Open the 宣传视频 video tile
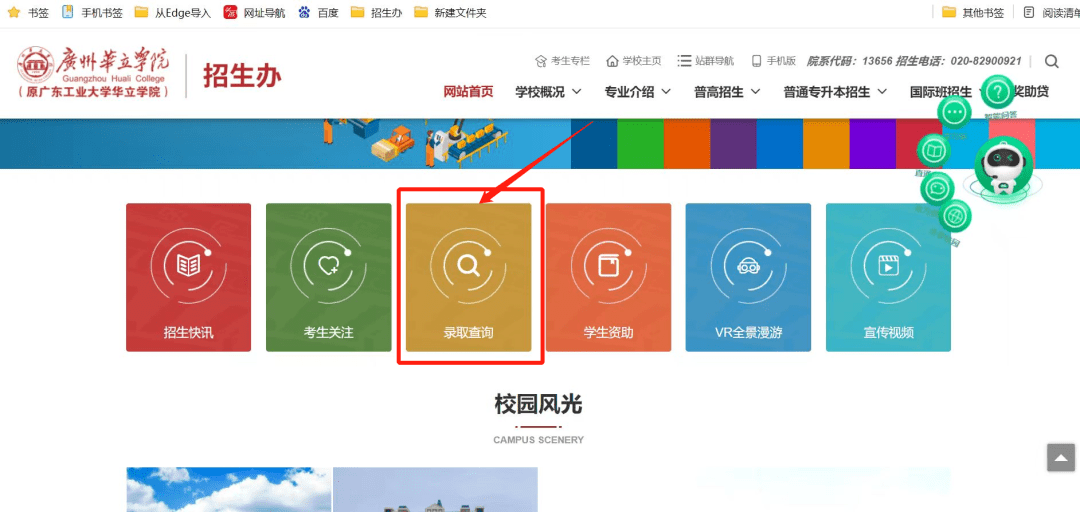The image size is (1080, 512). tap(889, 277)
